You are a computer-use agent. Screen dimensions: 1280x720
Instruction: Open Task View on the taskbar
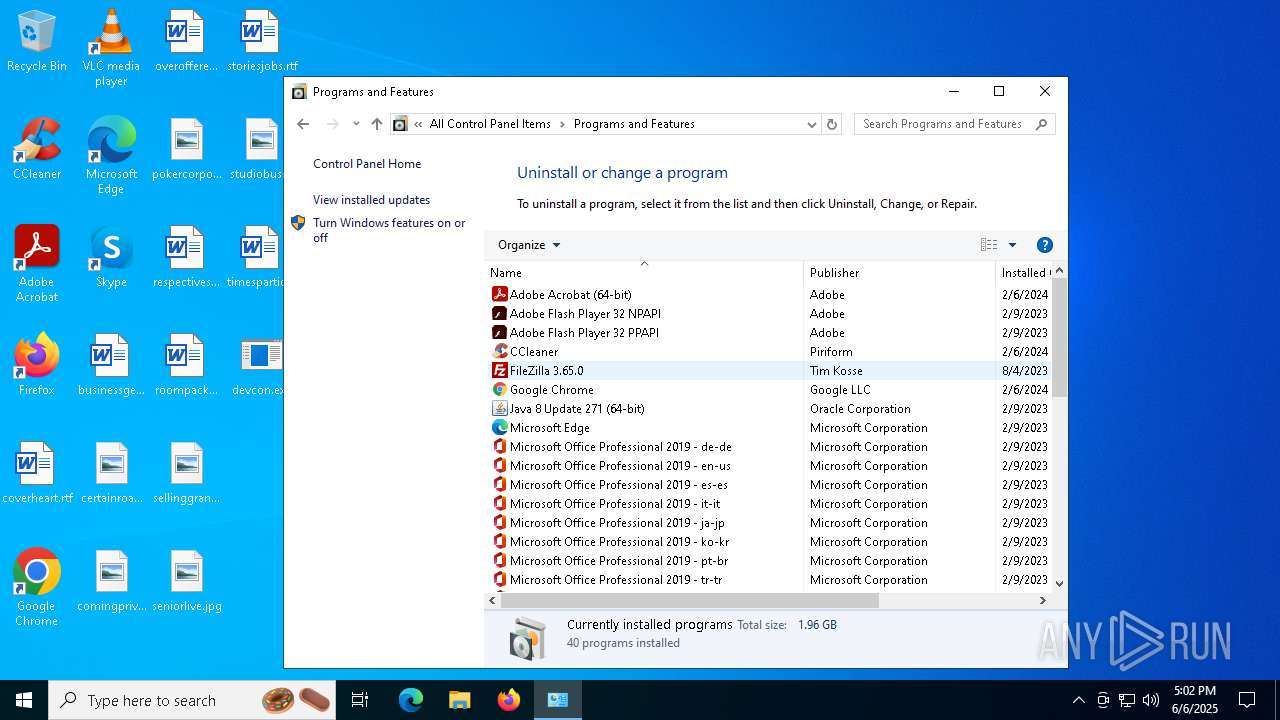(x=360, y=700)
